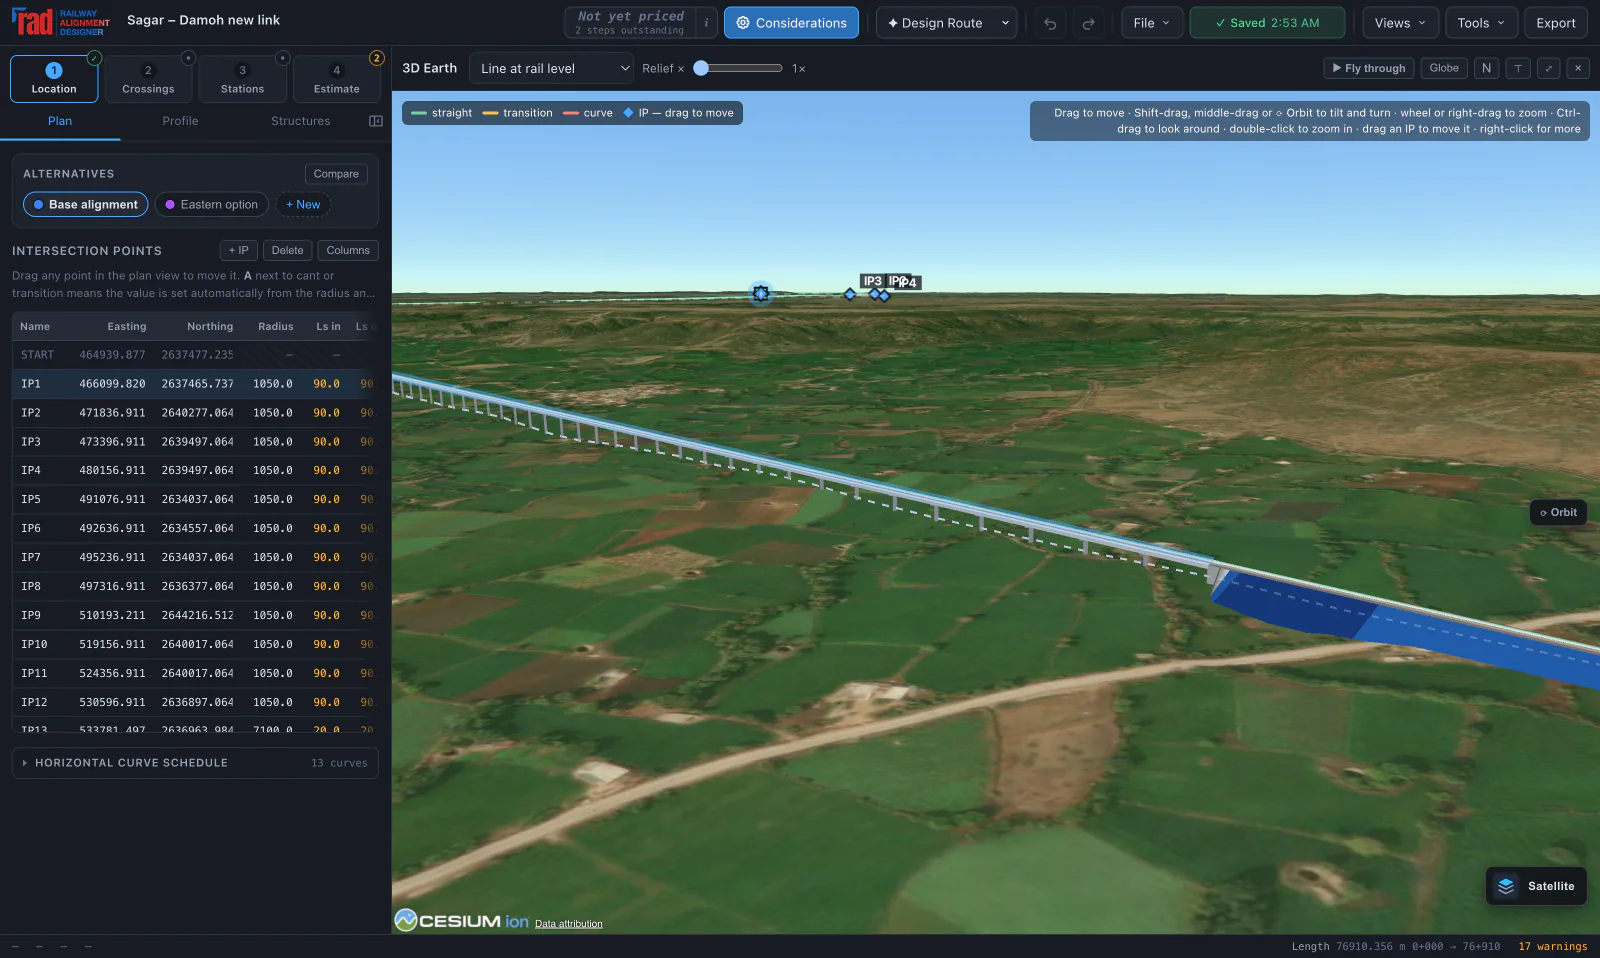Add an intersection point with + IP
1600x958 pixels.
pyautogui.click(x=238, y=250)
